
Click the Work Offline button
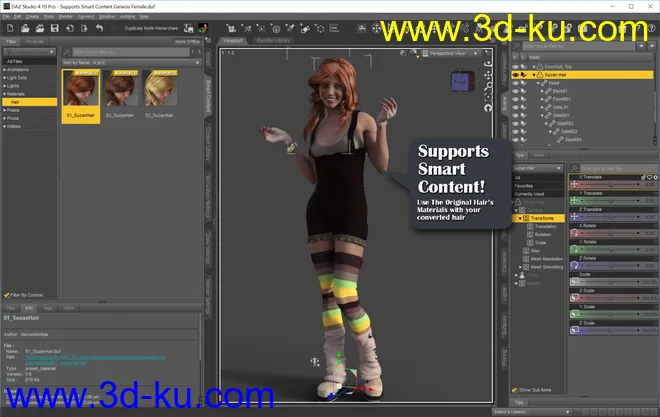[x=186, y=41]
